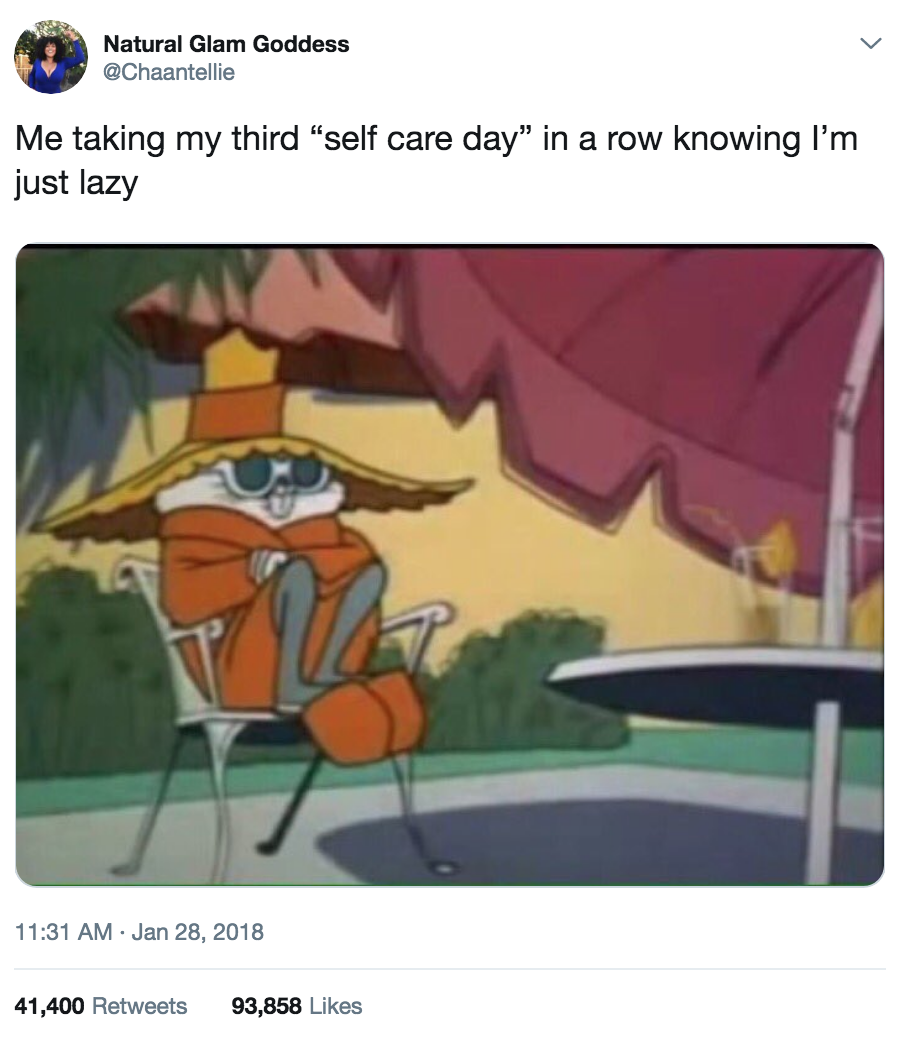This screenshot has width=898, height=1038.
Task: View the 93,858 Likes count
Action: (x=296, y=1006)
